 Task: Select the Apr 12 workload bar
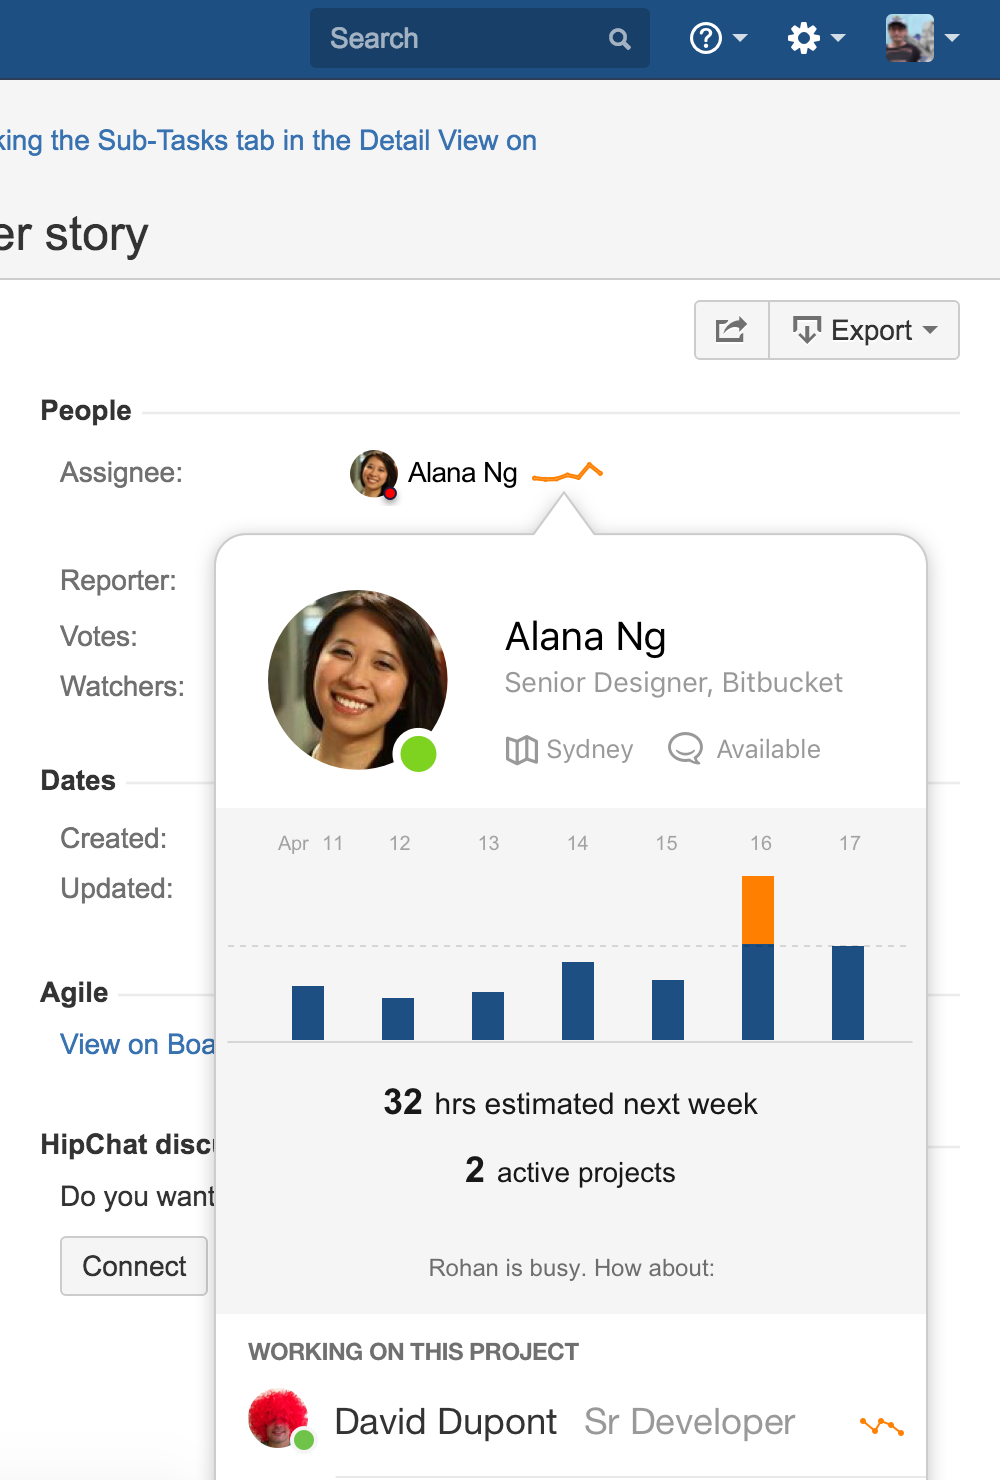point(398,1019)
